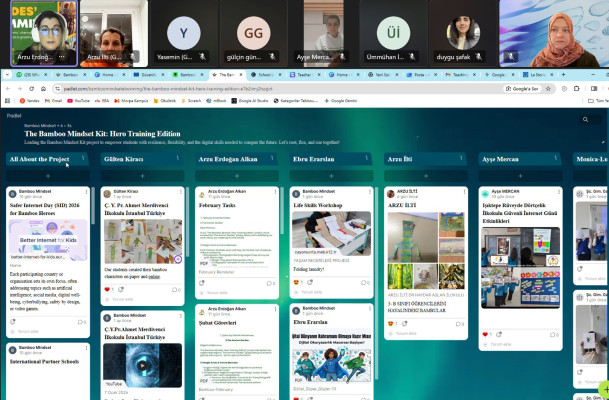Open Better Internet for Kids link preview

48,240
